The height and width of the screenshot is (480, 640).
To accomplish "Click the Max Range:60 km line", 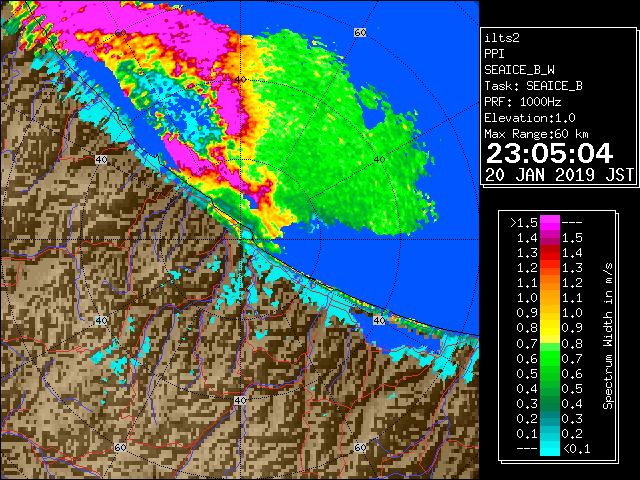I will tap(536, 134).
